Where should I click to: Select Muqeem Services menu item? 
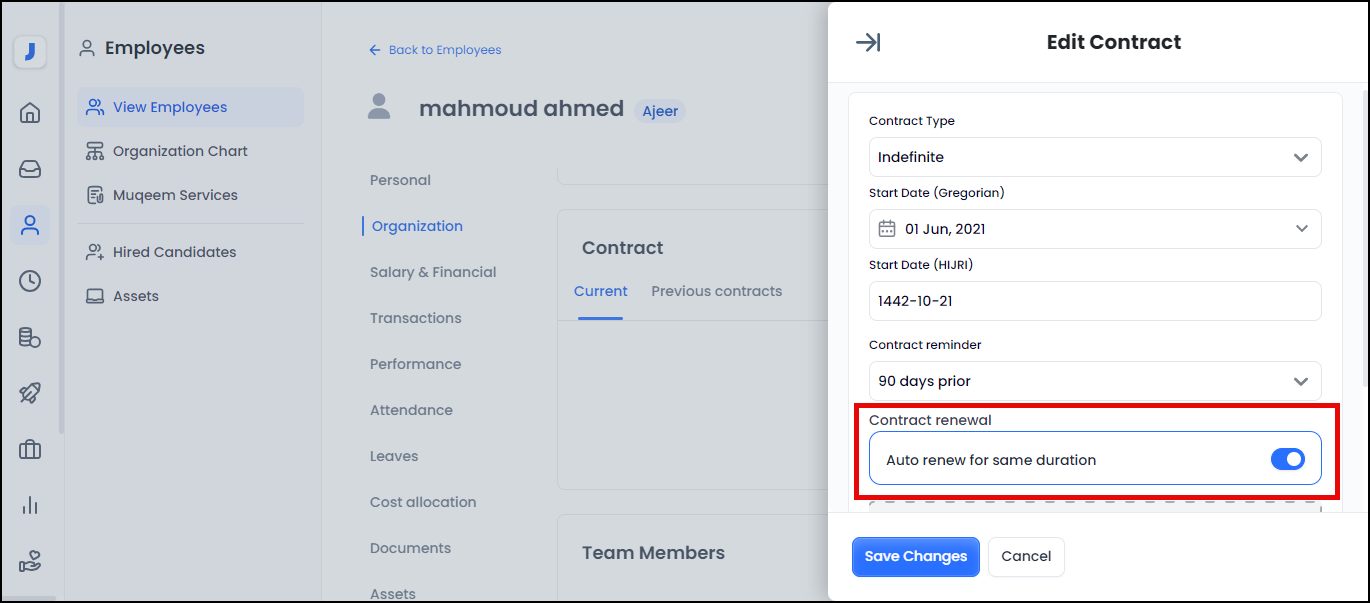175,195
